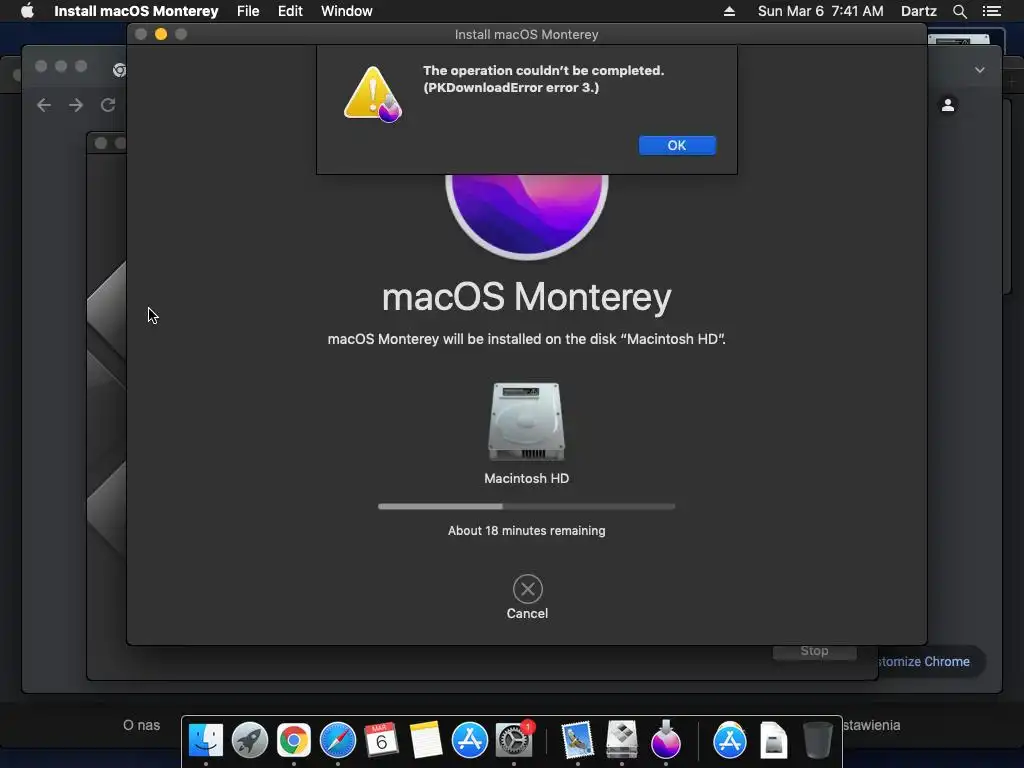Open Spotlight search in the menu bar
The width and height of the screenshot is (1024, 768).
(x=959, y=11)
